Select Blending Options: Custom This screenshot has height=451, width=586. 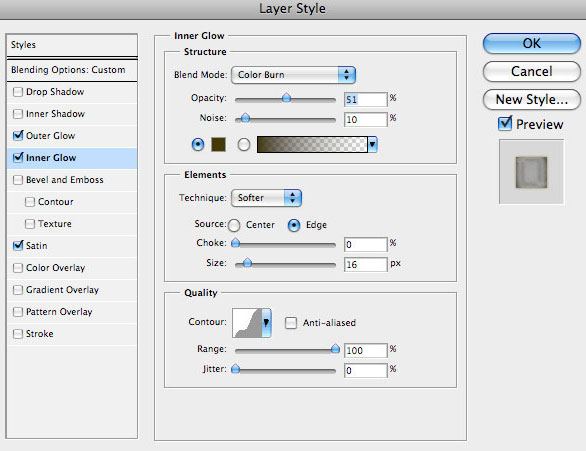click(x=72, y=70)
